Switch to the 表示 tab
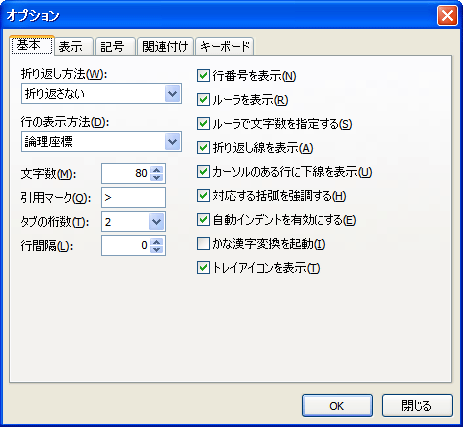 coord(74,46)
